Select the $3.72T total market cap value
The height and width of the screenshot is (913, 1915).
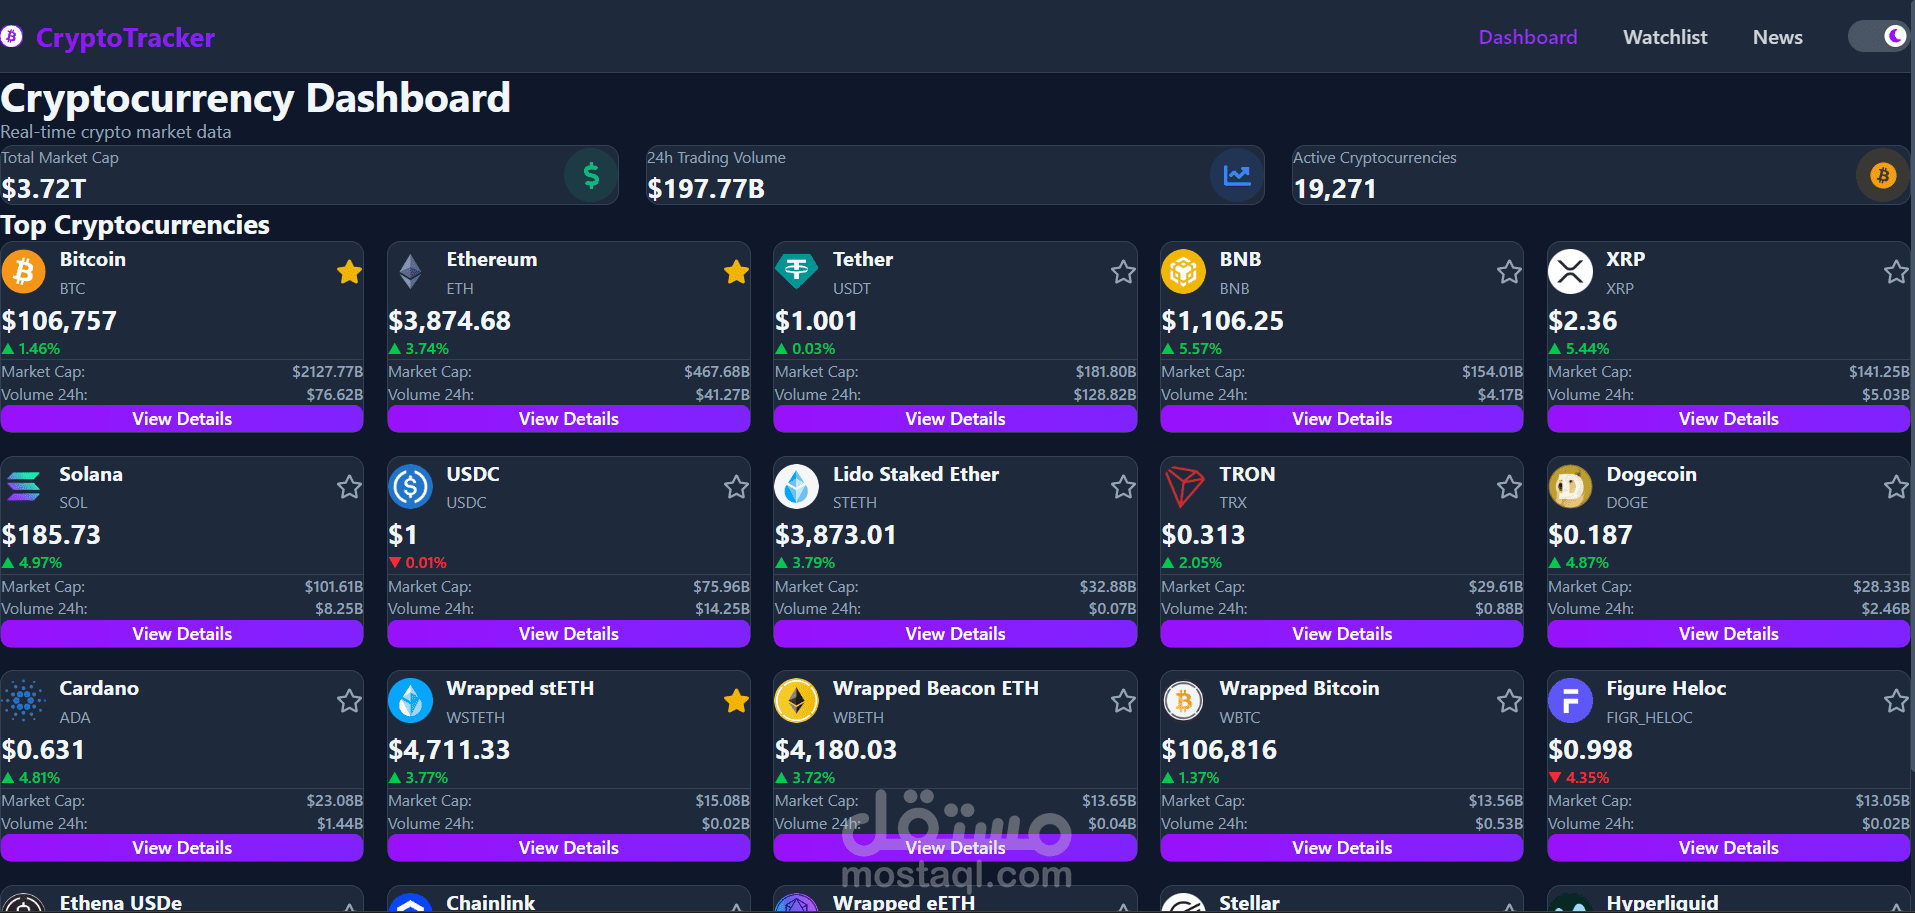[x=44, y=189]
